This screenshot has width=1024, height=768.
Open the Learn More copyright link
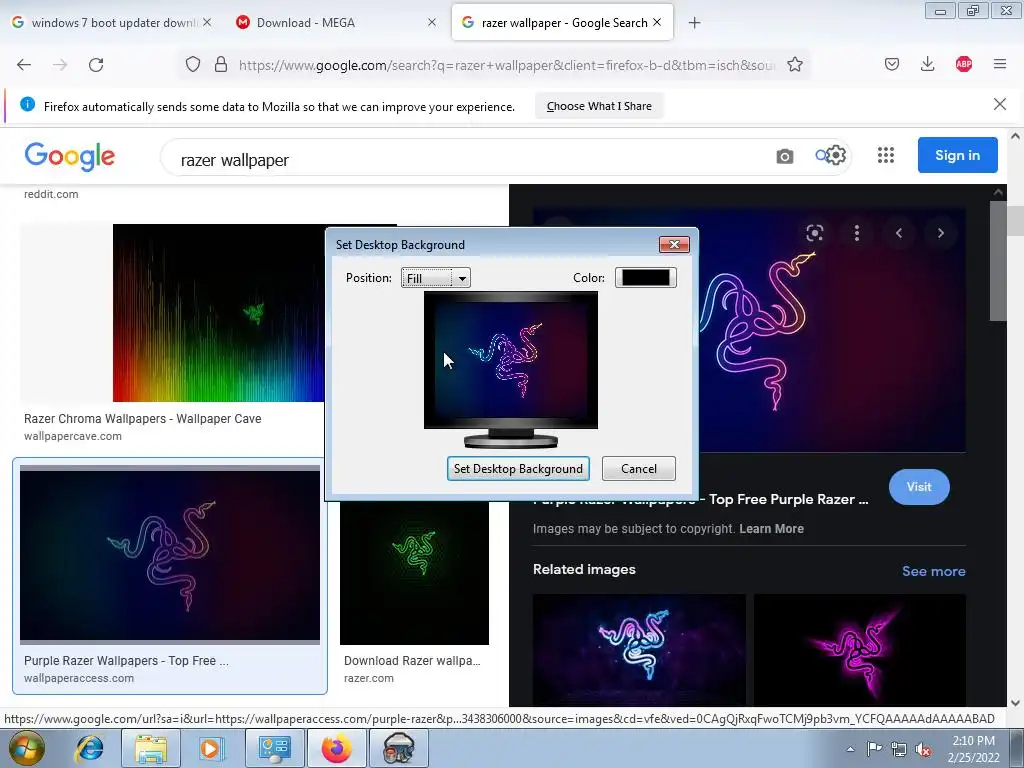pos(771,528)
